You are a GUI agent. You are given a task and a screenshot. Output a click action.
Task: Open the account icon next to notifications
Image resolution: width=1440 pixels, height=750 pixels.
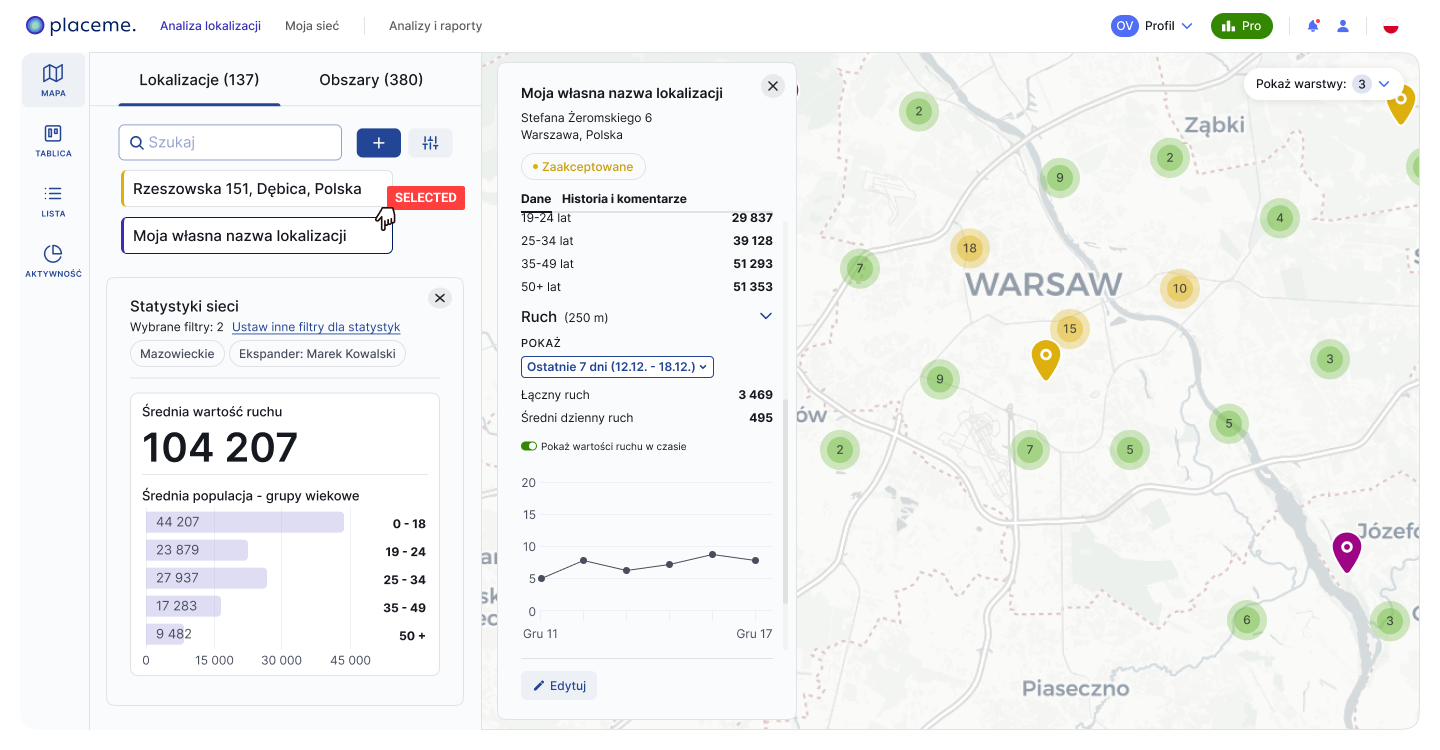pos(1343,25)
